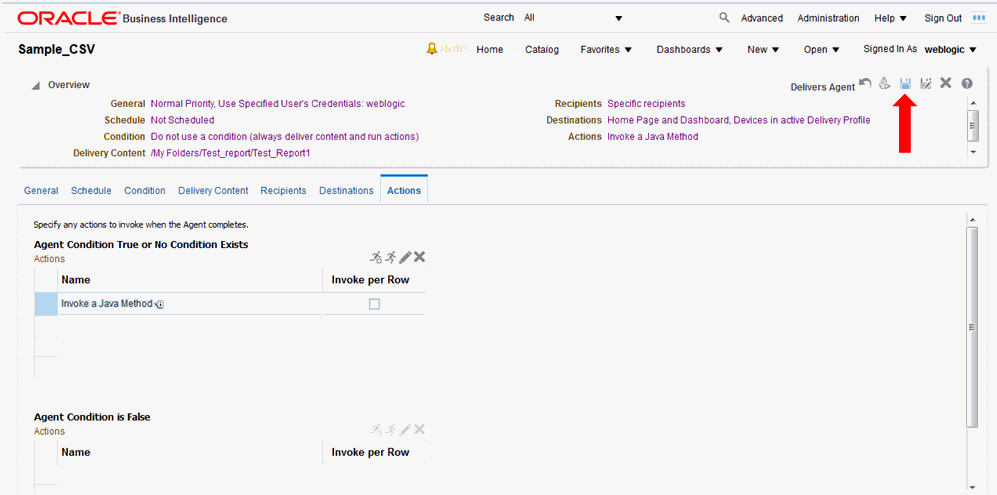Click the Not Scheduled link
This screenshot has height=495, width=997.
182,120
